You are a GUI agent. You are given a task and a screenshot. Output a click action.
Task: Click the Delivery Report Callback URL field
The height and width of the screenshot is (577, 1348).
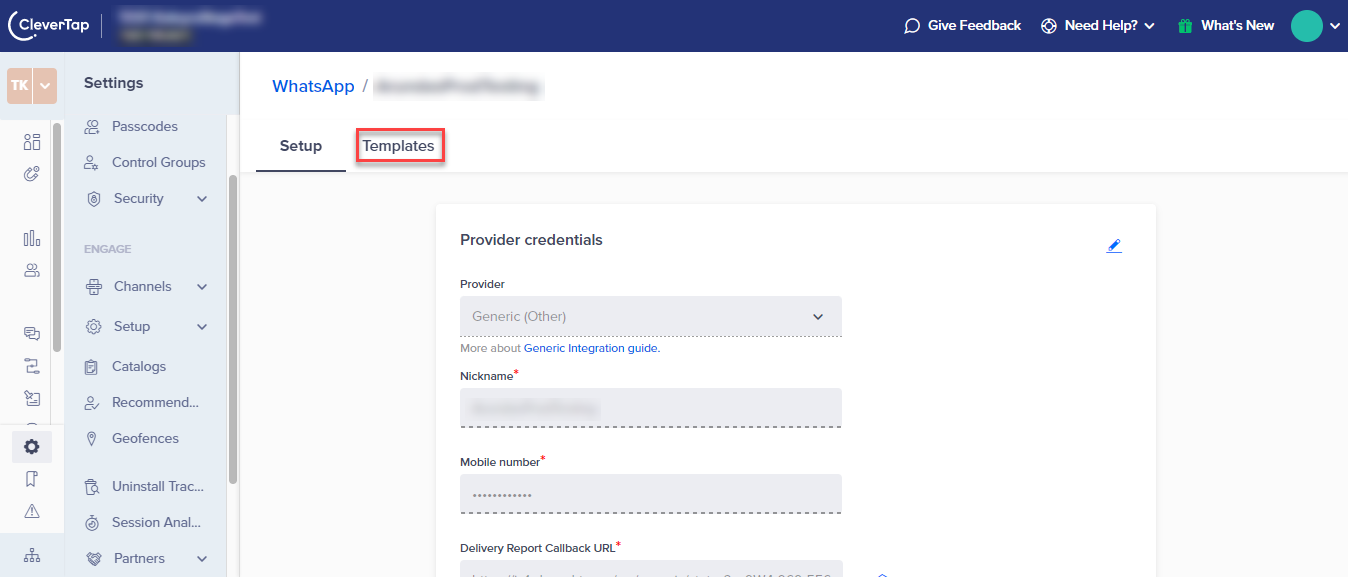[x=651, y=568]
